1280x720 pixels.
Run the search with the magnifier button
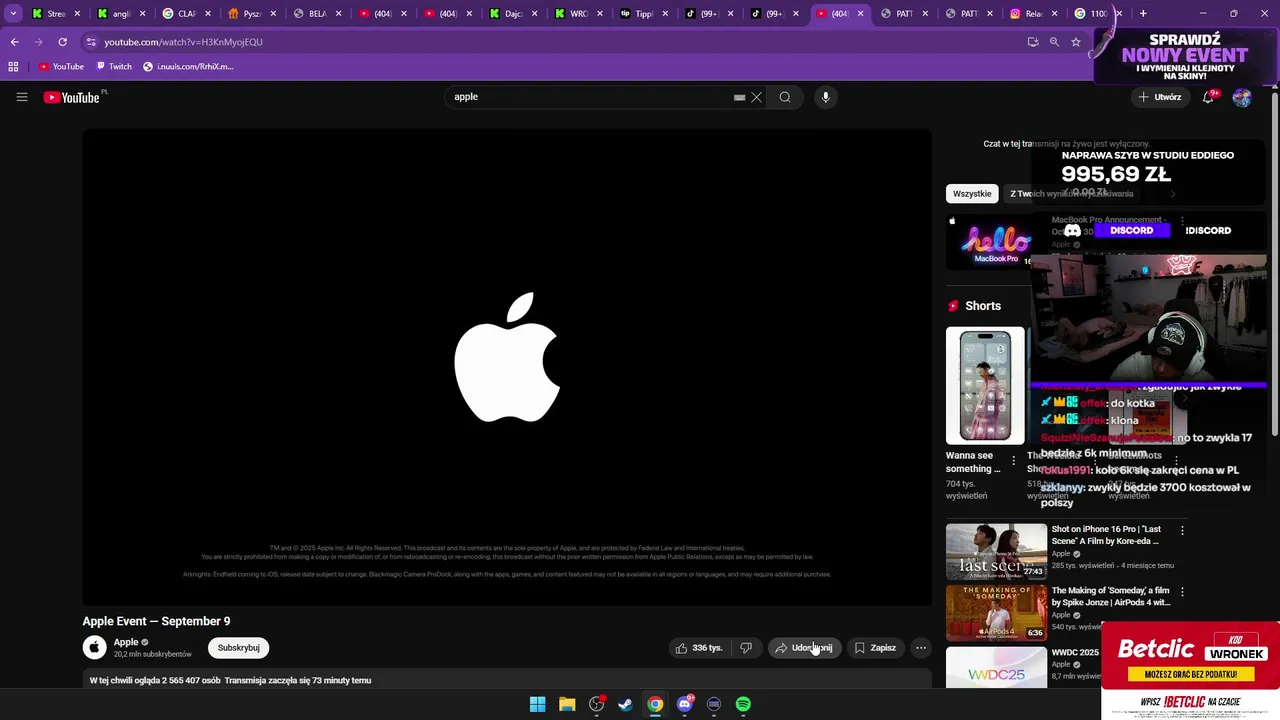click(785, 97)
